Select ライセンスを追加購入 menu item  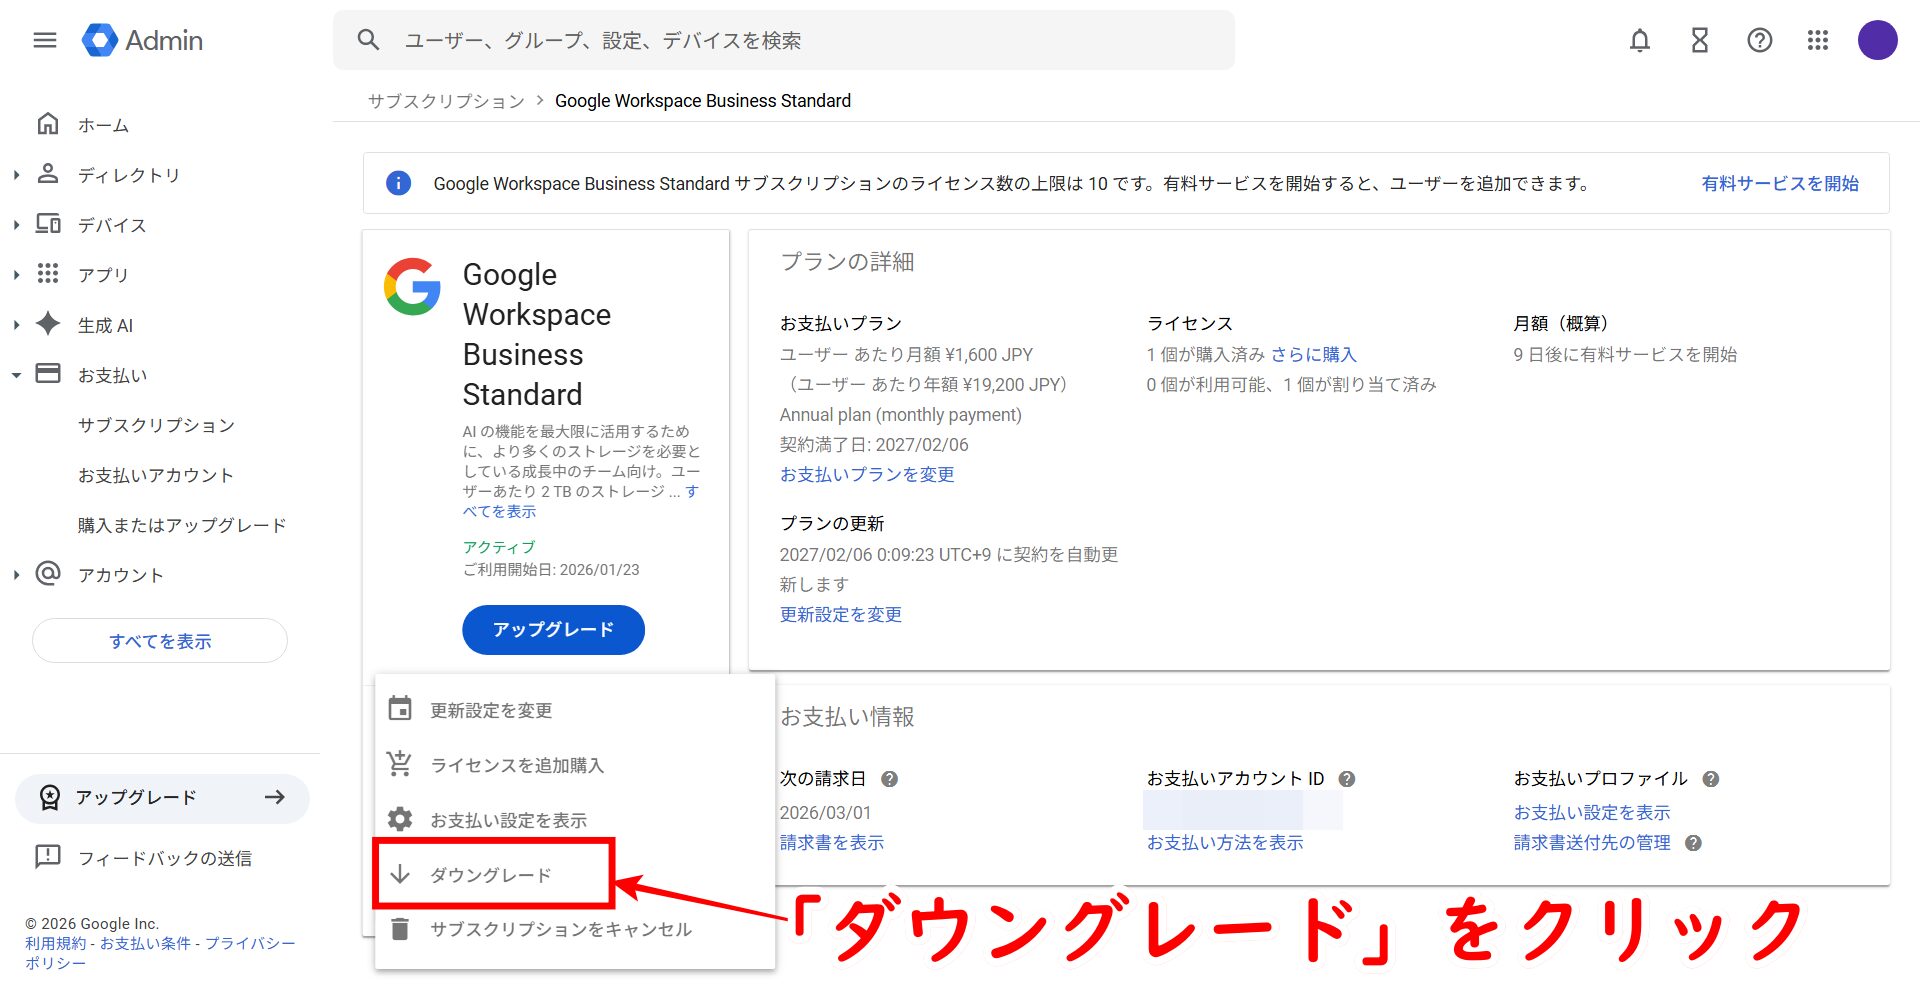(516, 765)
